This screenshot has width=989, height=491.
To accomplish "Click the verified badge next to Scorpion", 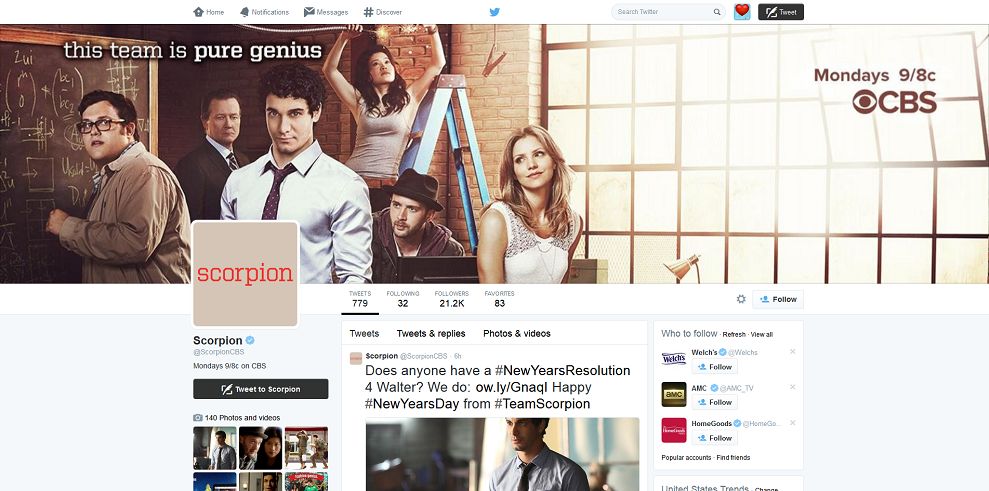I will (250, 340).
